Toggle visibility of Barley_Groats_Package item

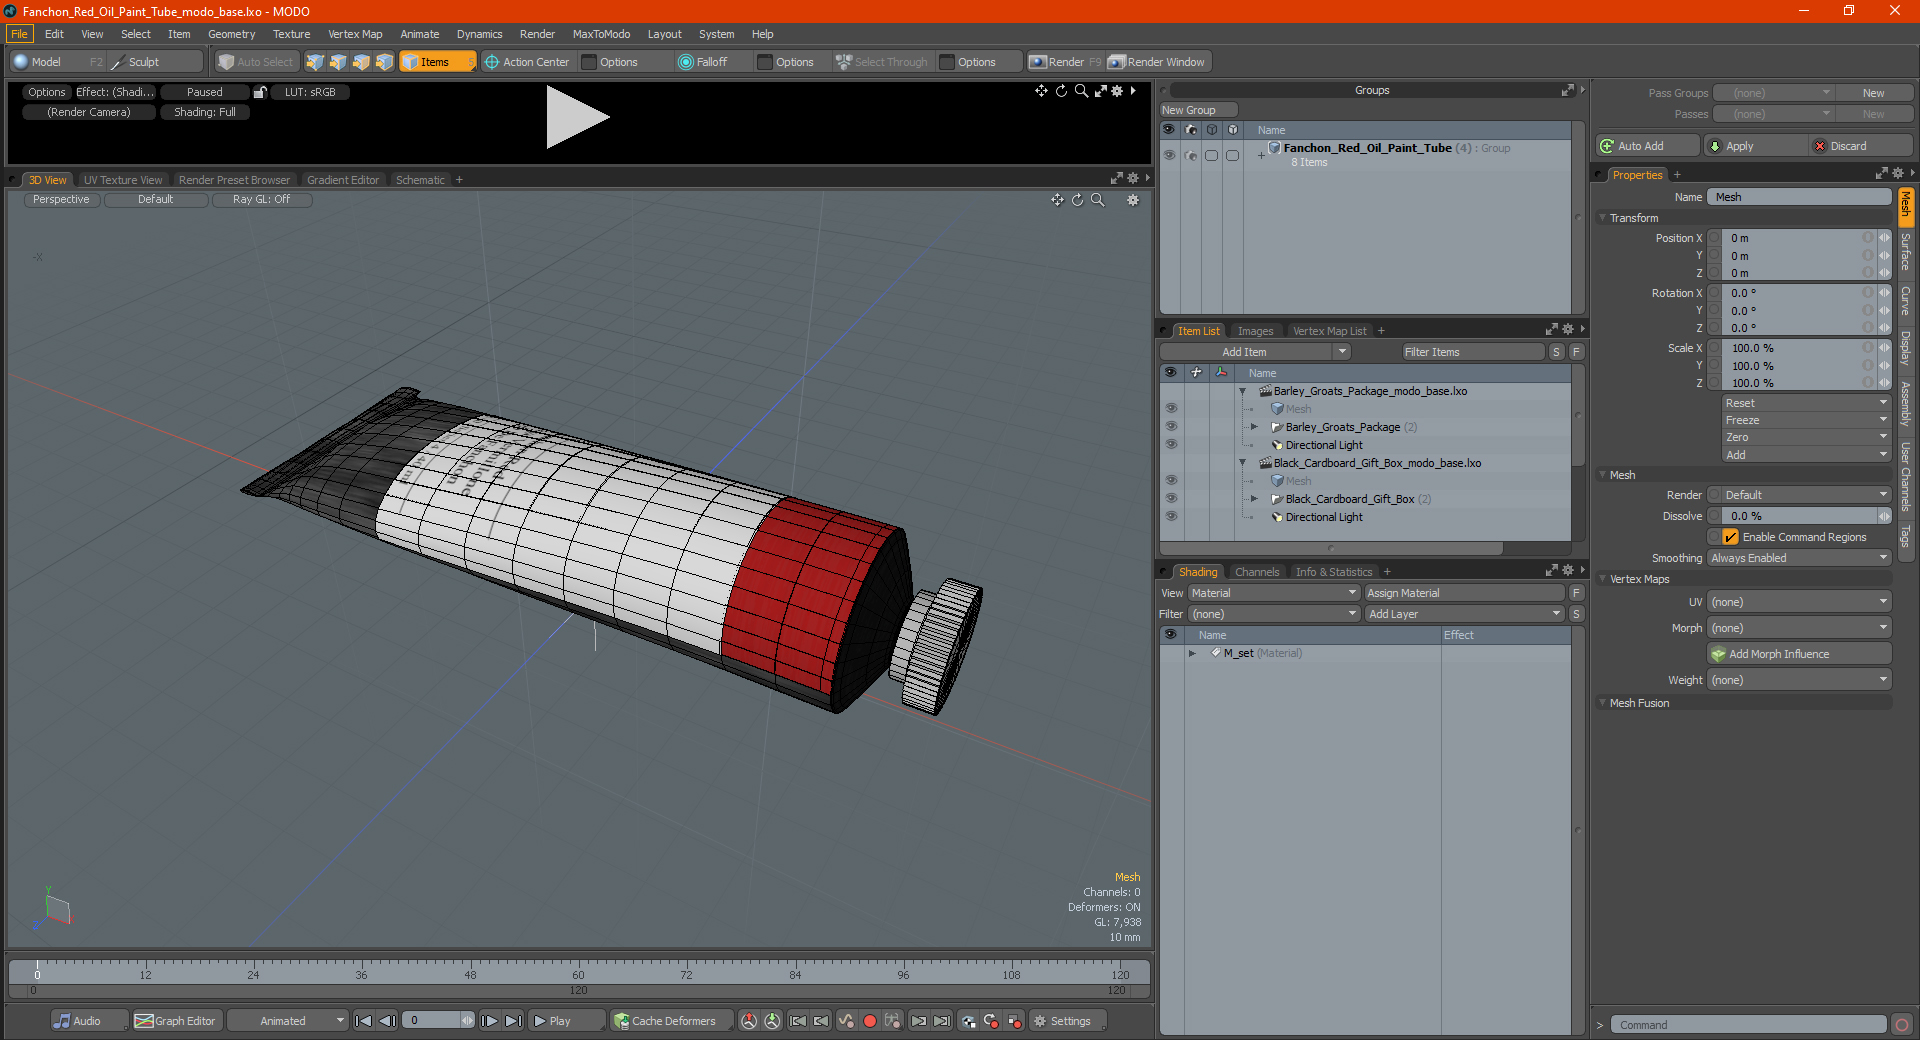1171,427
